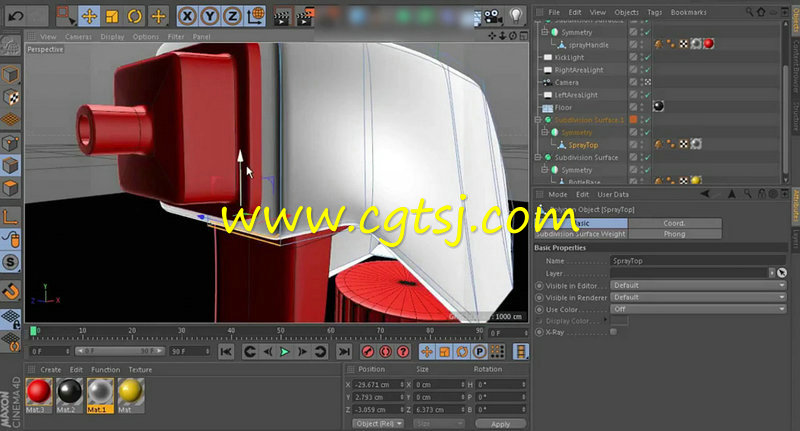Click the camera object icon in toolbar
The width and height of the screenshot is (800, 431).
492,16
